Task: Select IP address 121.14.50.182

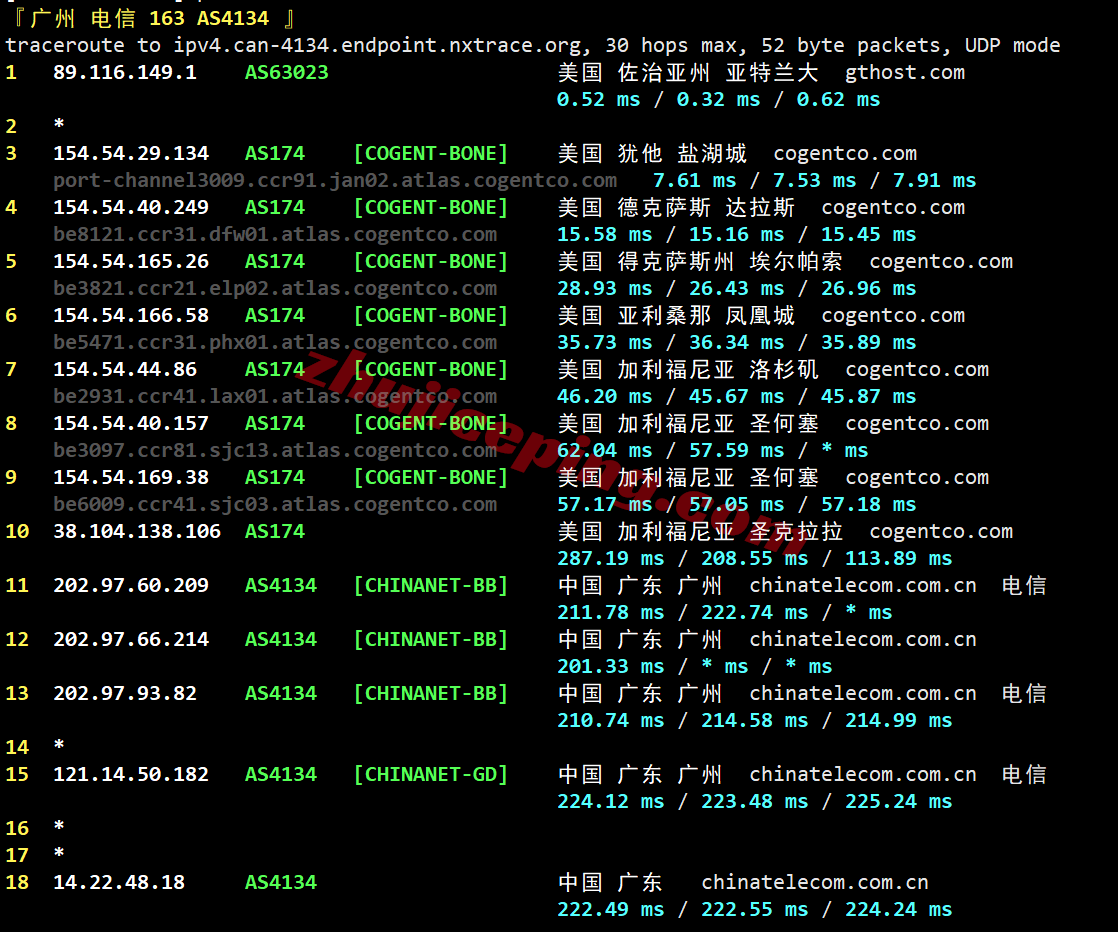Action: (131, 775)
